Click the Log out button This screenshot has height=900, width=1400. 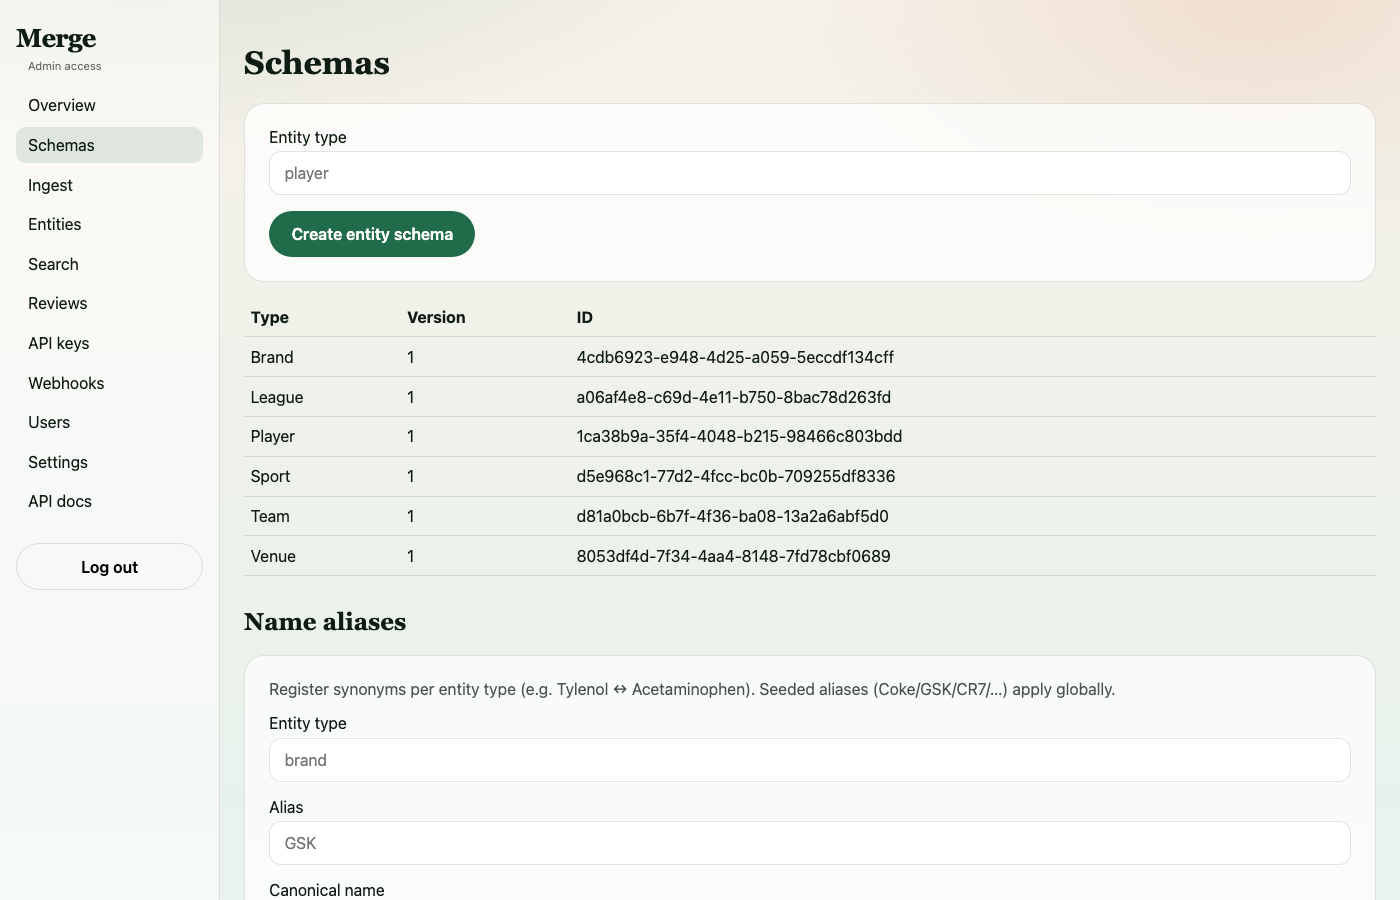tap(109, 567)
